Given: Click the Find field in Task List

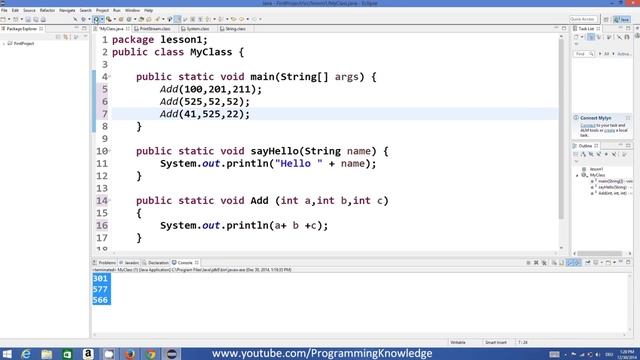Looking at the screenshot, I should tap(584, 54).
